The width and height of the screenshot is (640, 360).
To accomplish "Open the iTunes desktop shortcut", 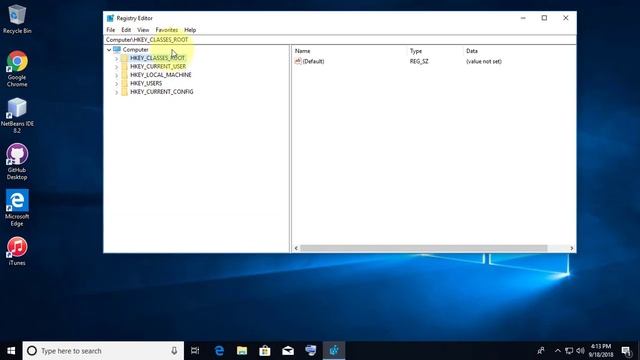I will tap(17, 251).
